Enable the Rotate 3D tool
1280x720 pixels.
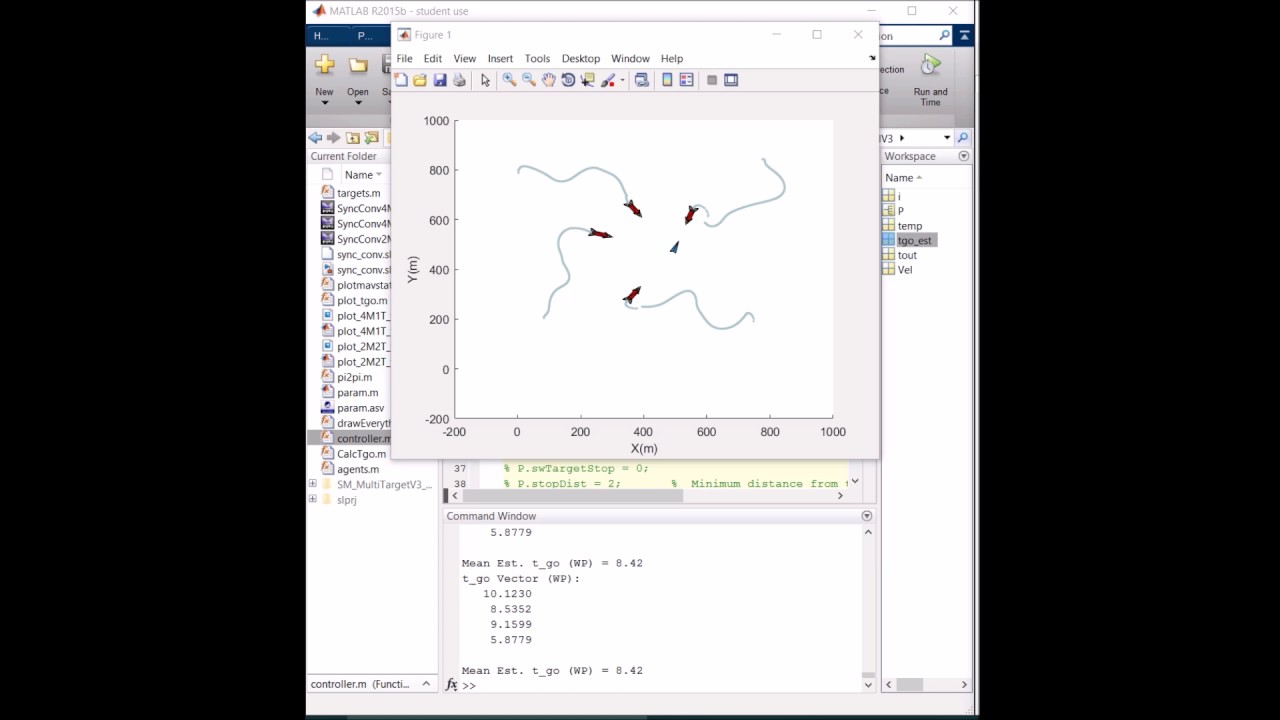coord(568,80)
